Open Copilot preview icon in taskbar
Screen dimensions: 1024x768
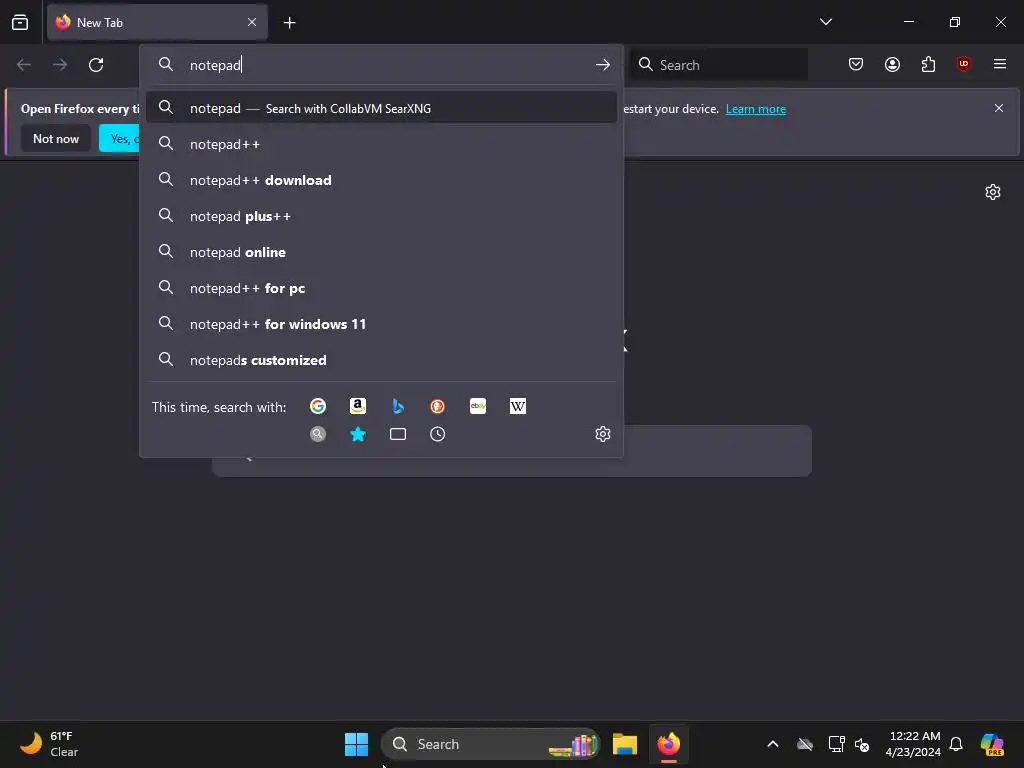(x=991, y=744)
